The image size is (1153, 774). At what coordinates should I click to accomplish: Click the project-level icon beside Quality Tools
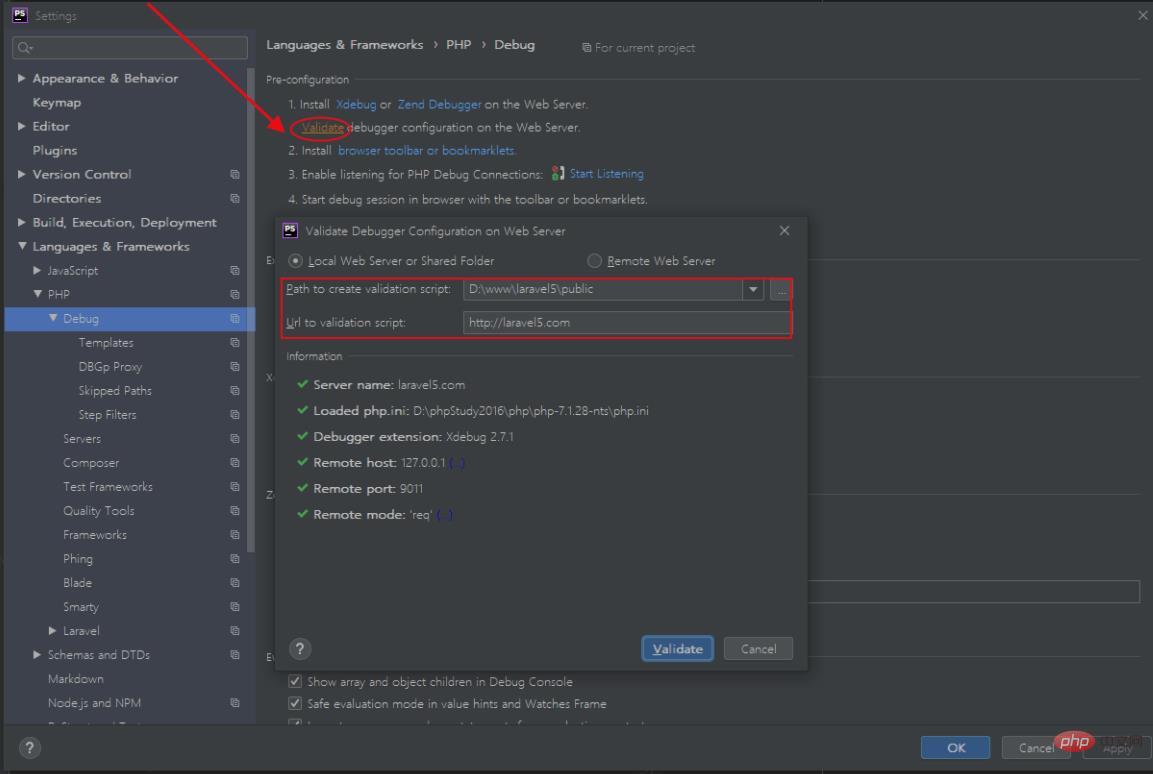(x=235, y=511)
